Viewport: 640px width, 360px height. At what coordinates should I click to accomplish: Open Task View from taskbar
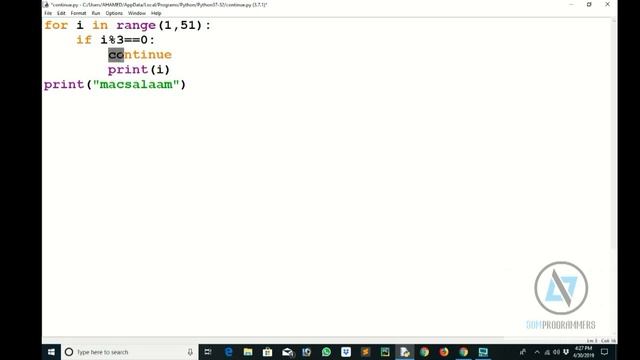point(208,352)
